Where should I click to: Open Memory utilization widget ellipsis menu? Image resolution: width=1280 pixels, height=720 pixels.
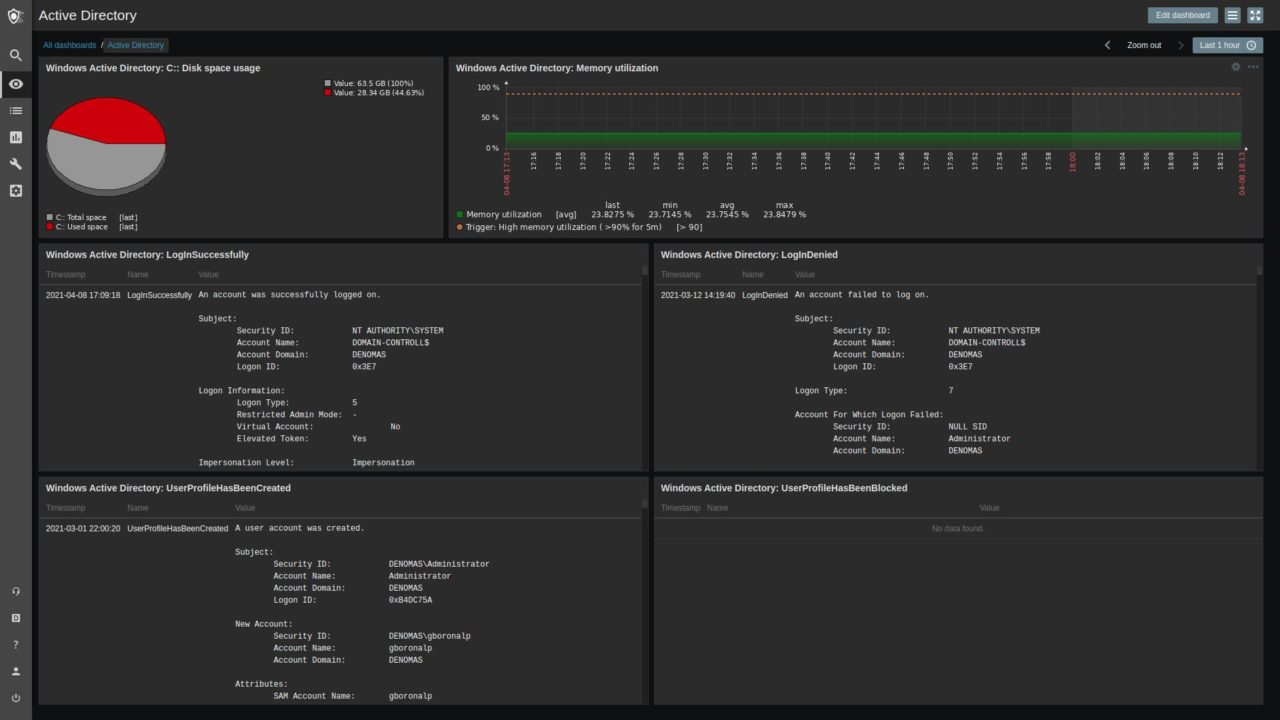(x=1253, y=67)
